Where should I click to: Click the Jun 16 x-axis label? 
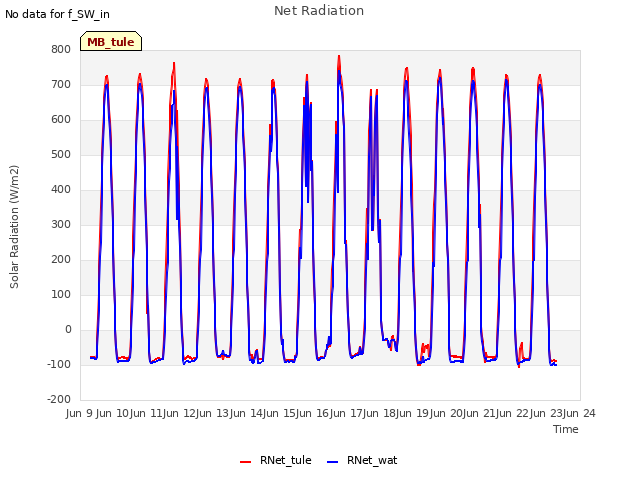pyautogui.click(x=313, y=413)
